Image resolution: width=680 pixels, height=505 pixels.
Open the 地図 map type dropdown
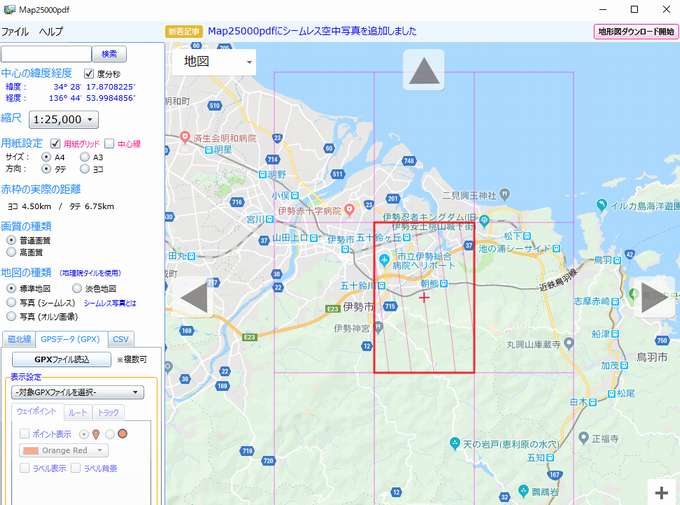tap(214, 62)
